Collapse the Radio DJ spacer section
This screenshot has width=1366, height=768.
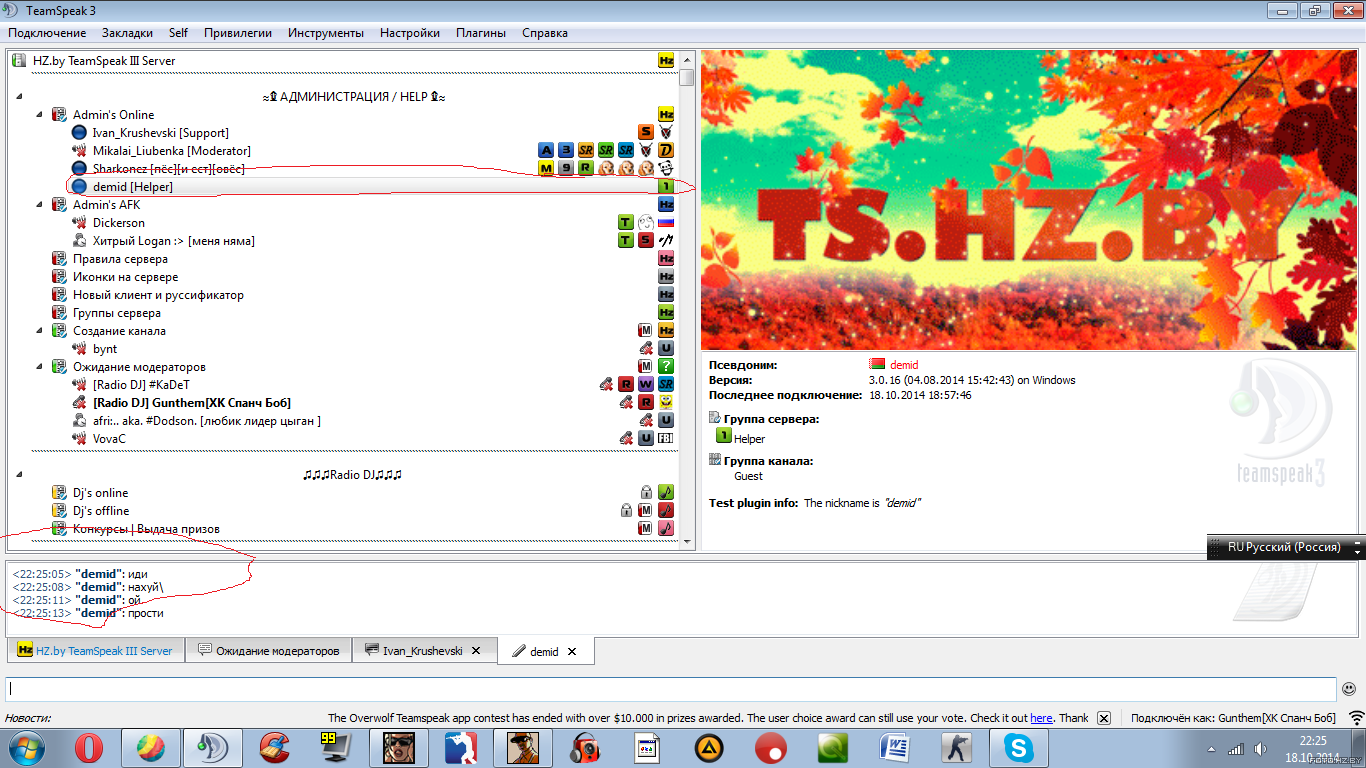point(19,474)
